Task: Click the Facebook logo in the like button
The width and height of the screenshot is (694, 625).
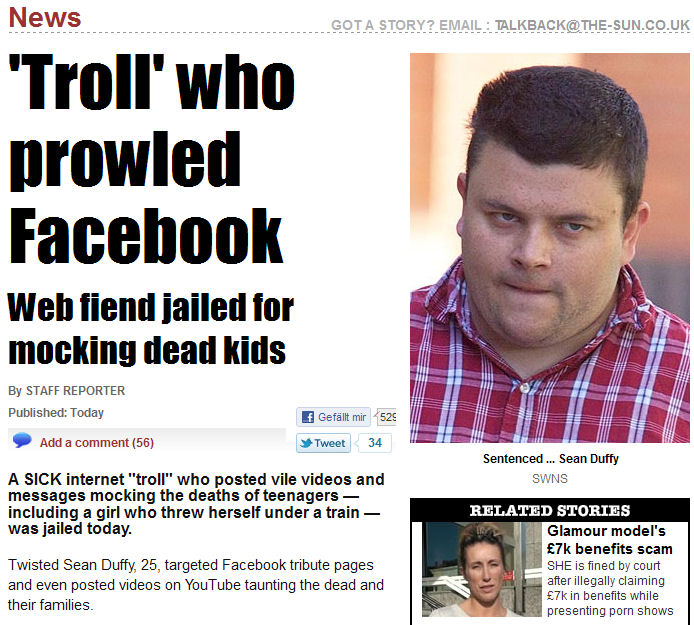Action: tap(308, 417)
